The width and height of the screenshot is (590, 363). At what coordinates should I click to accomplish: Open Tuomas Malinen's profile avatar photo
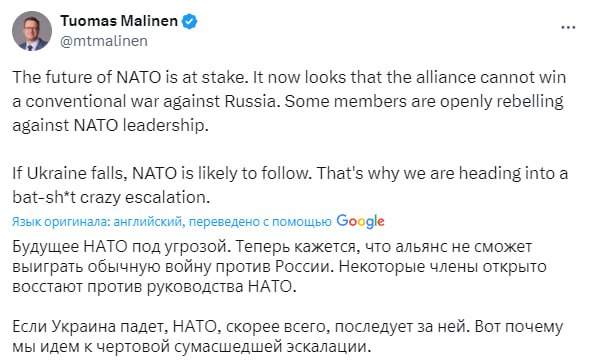[x=32, y=31]
